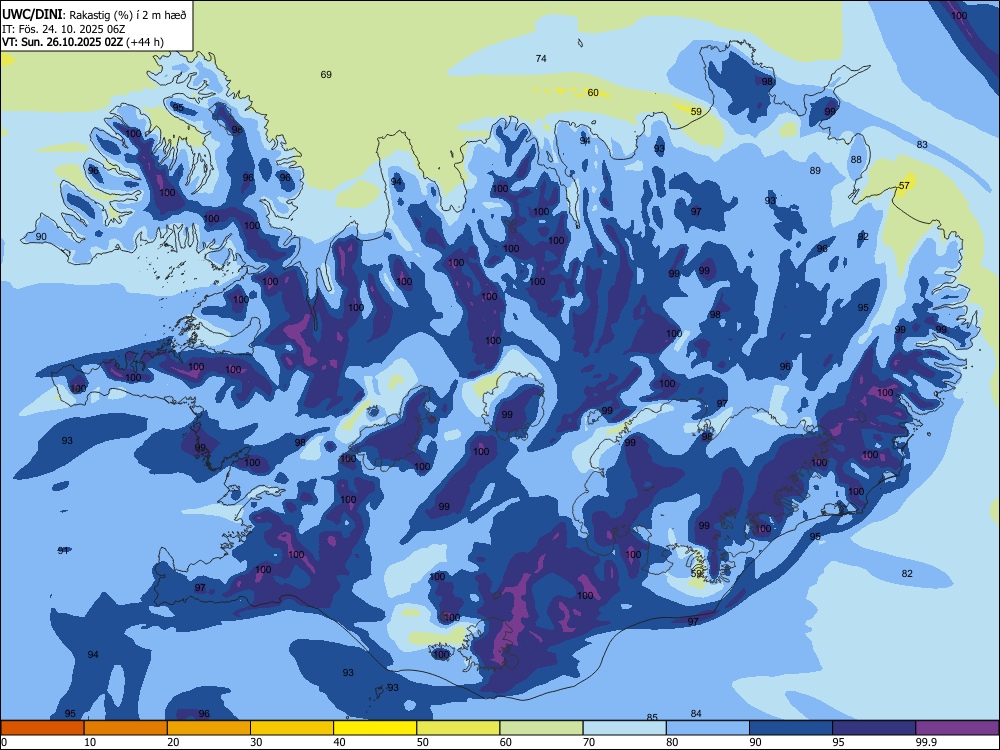Viewport: 1000px width, 750px height.
Task: Select the pale yellow 50–60 legend swatch
Action: pyautogui.click(x=459, y=728)
